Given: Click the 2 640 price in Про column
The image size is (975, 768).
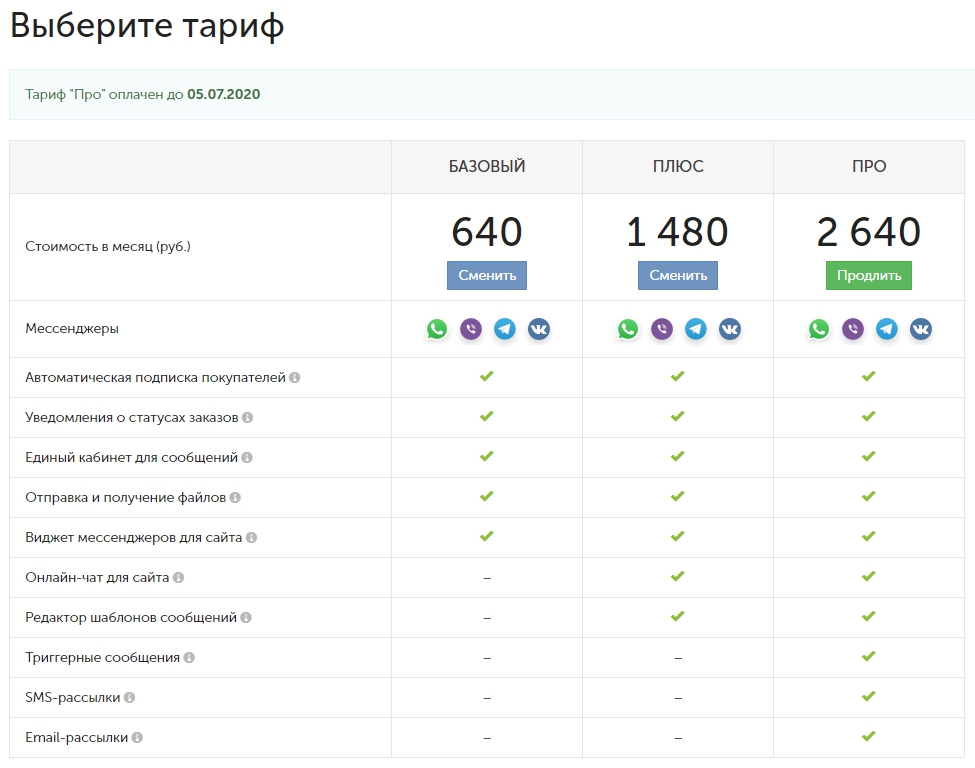Looking at the screenshot, I should click(x=868, y=232).
